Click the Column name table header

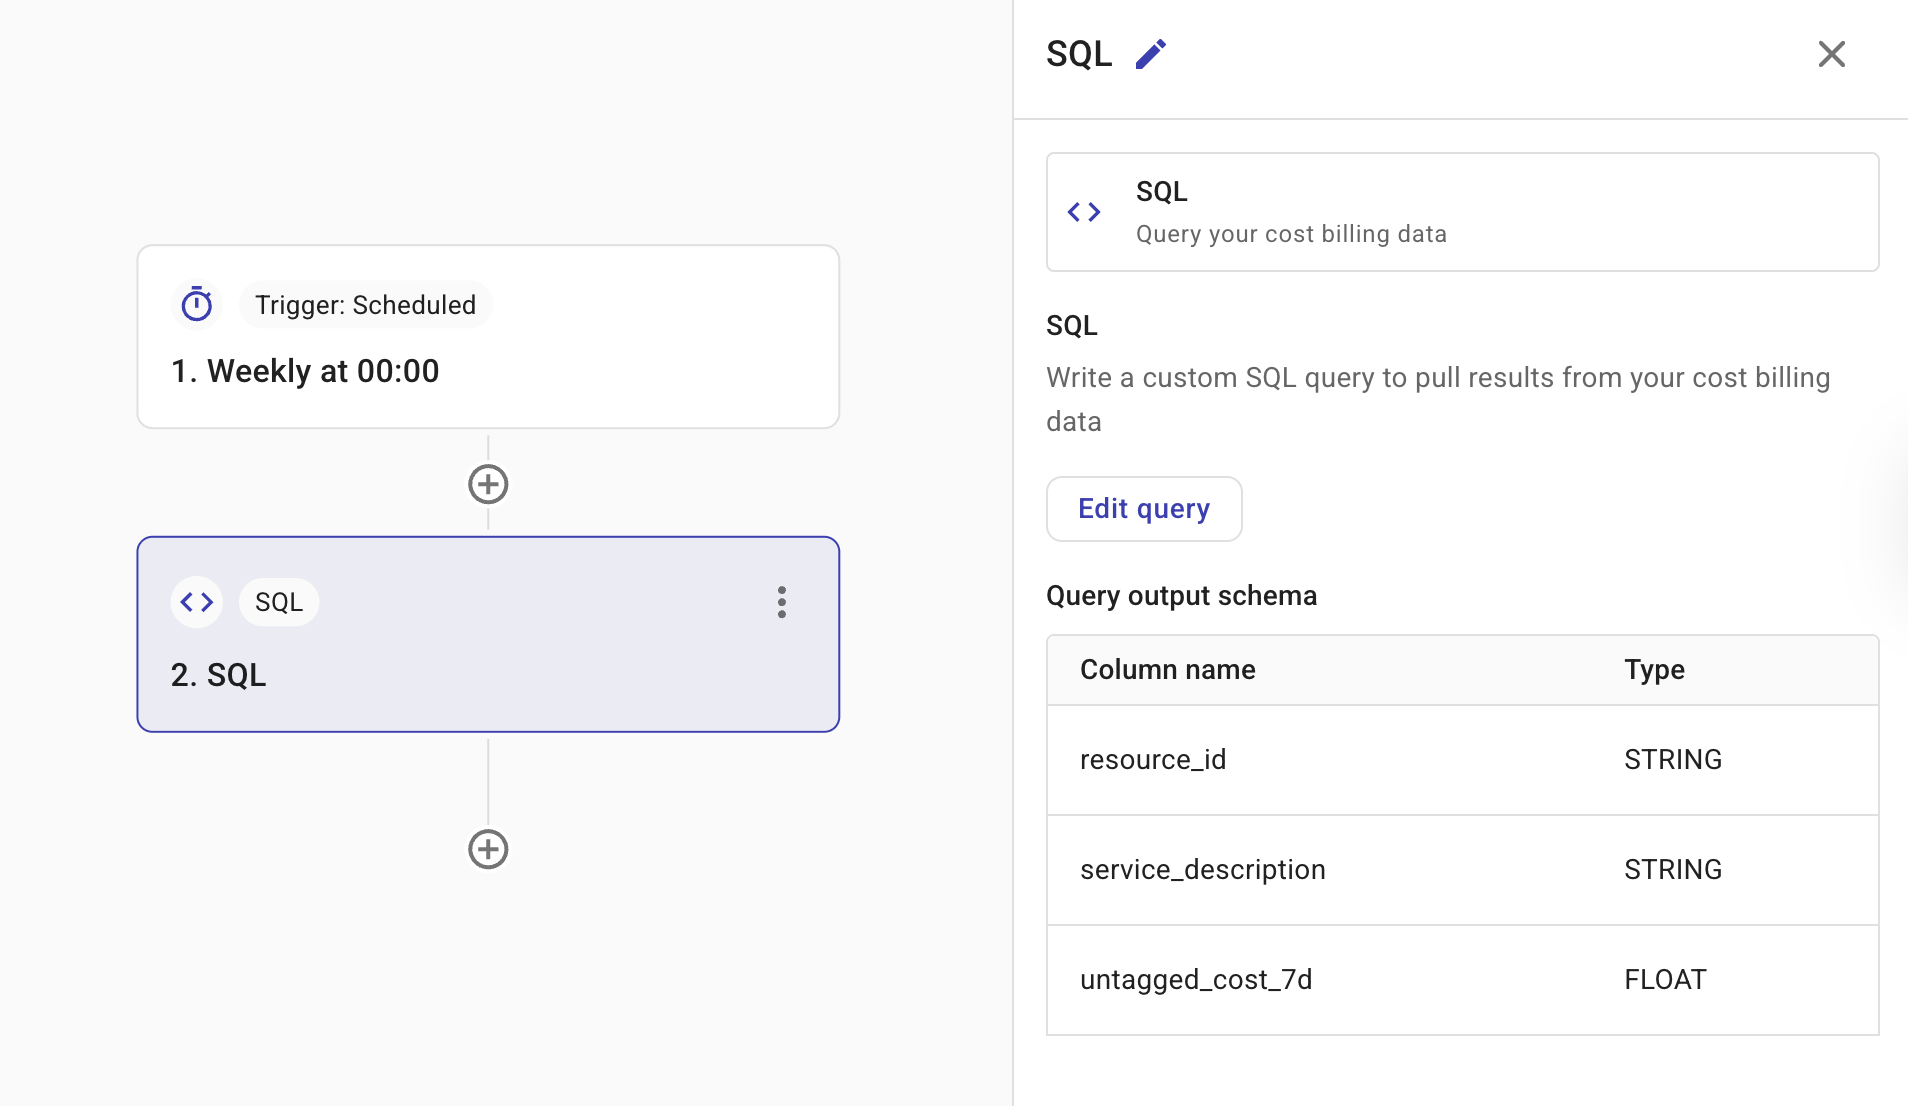click(1166, 669)
